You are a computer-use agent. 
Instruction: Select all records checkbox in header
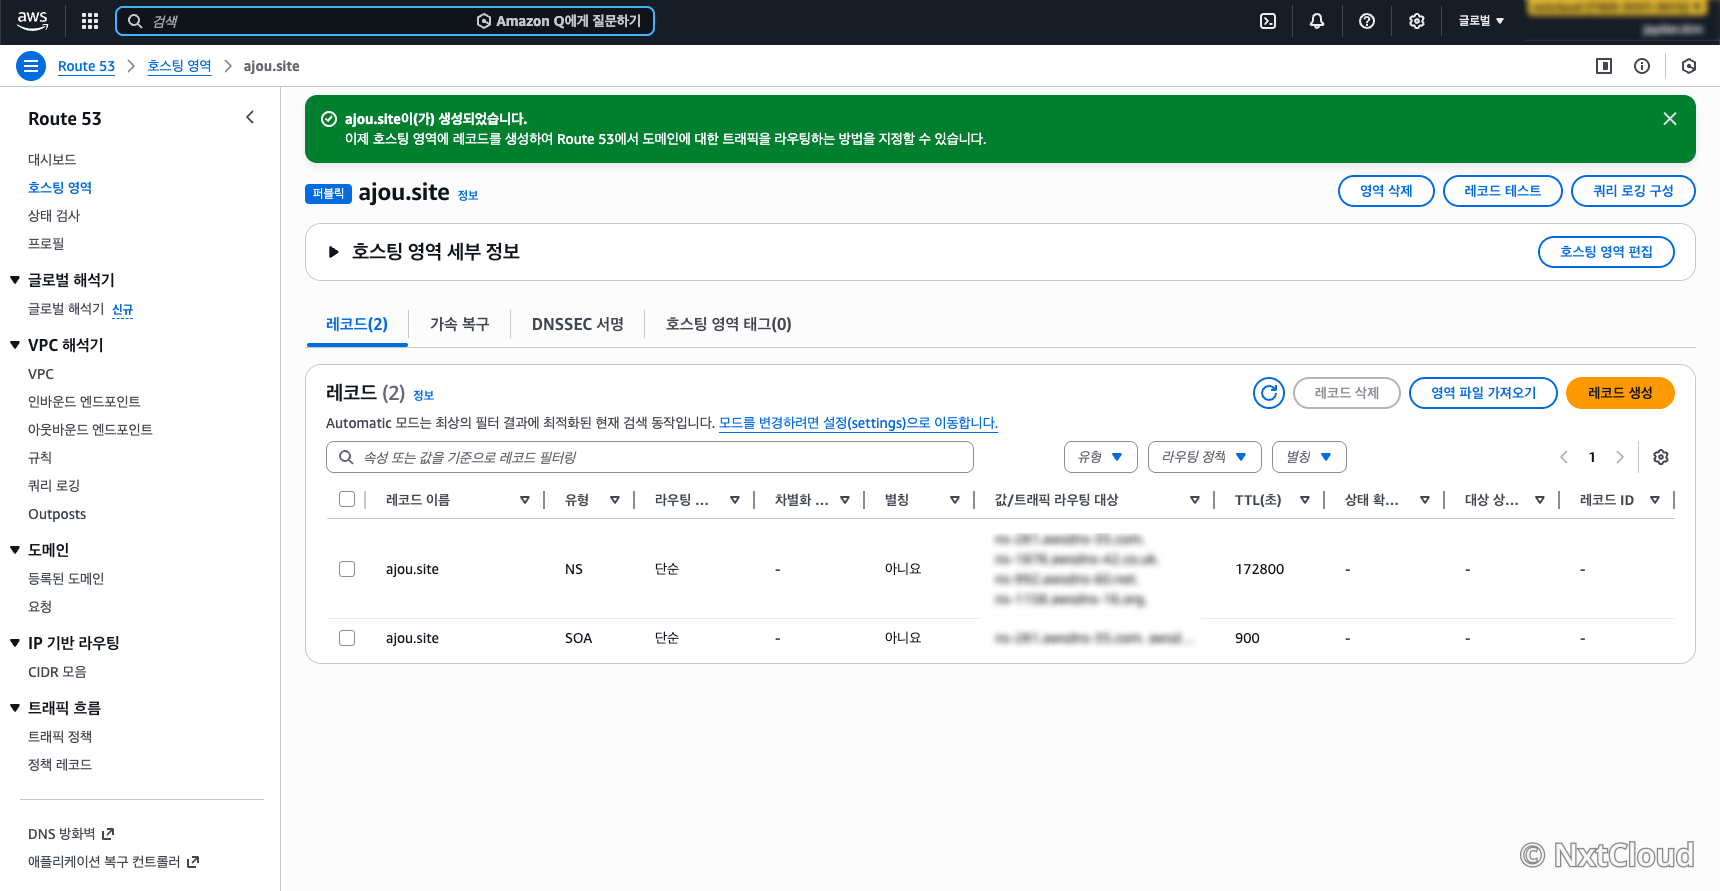tap(347, 499)
